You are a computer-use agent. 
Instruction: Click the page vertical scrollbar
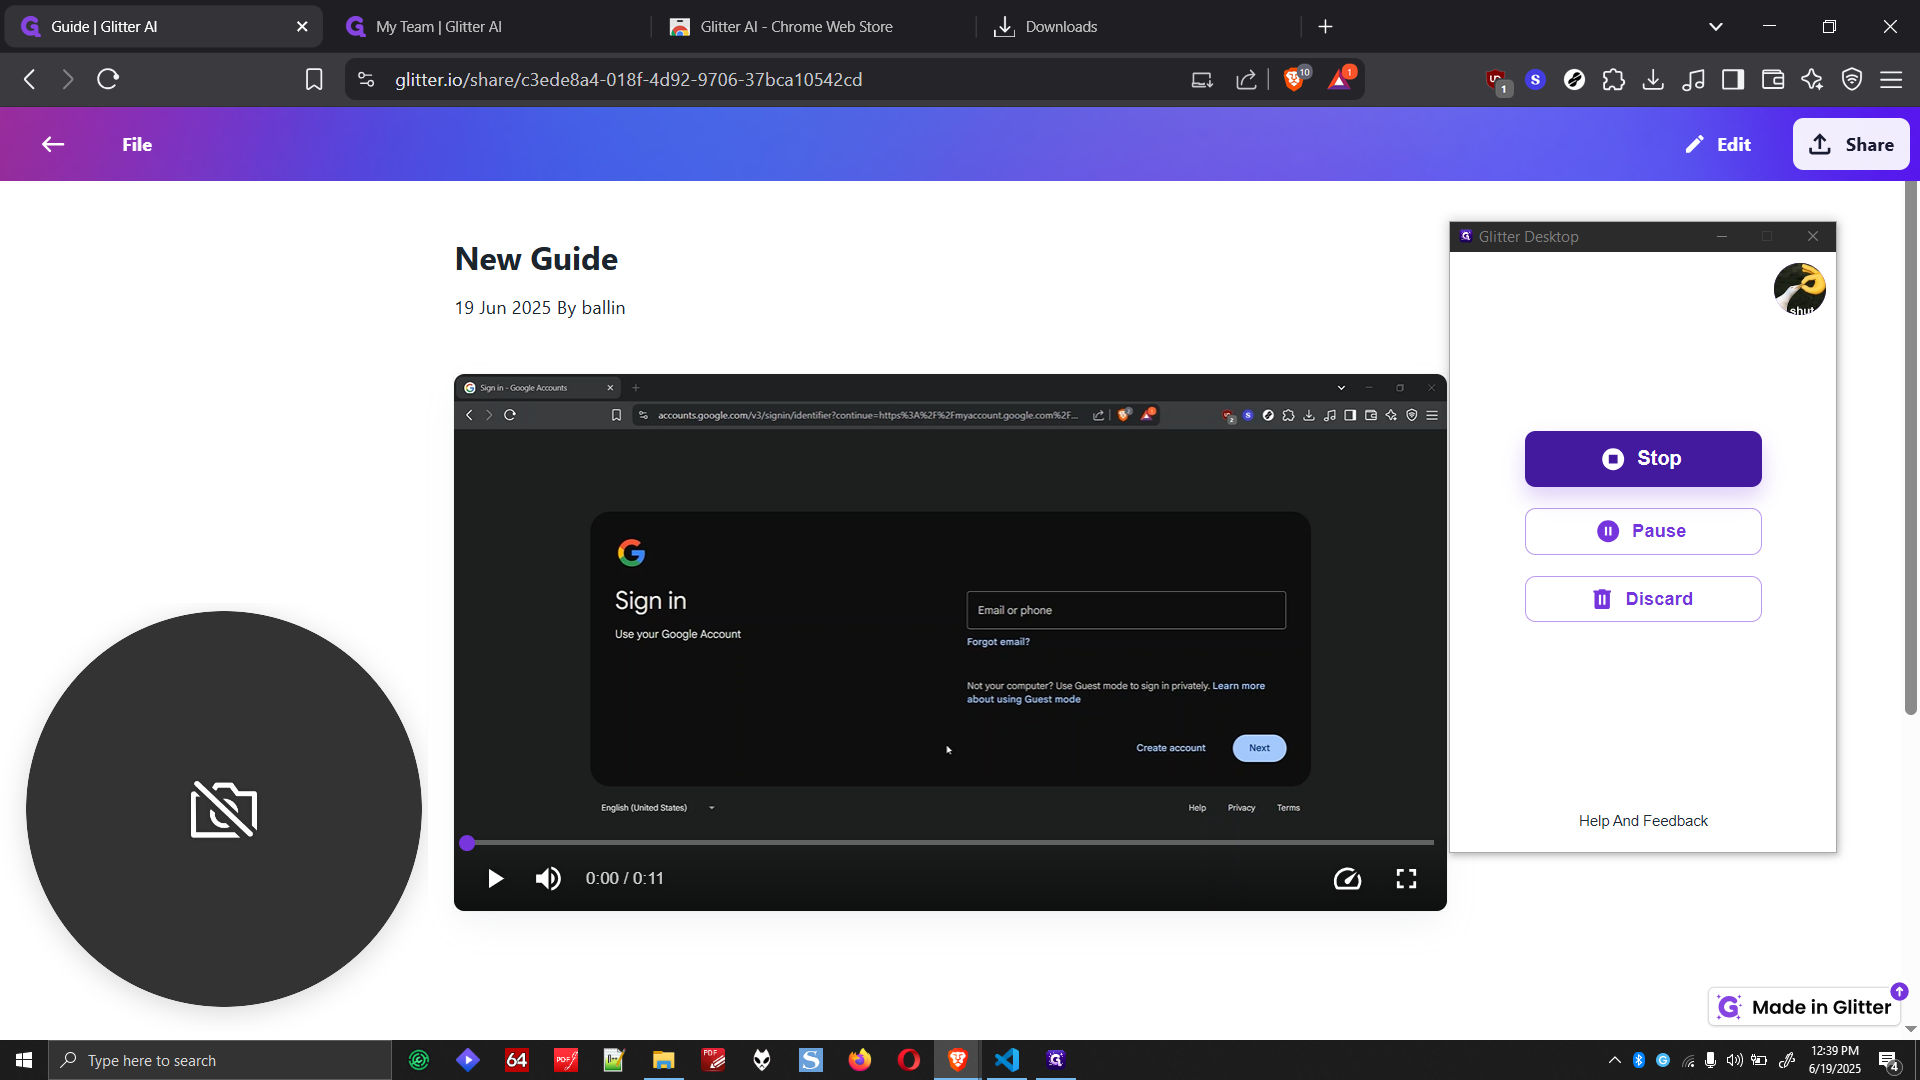(1911, 448)
